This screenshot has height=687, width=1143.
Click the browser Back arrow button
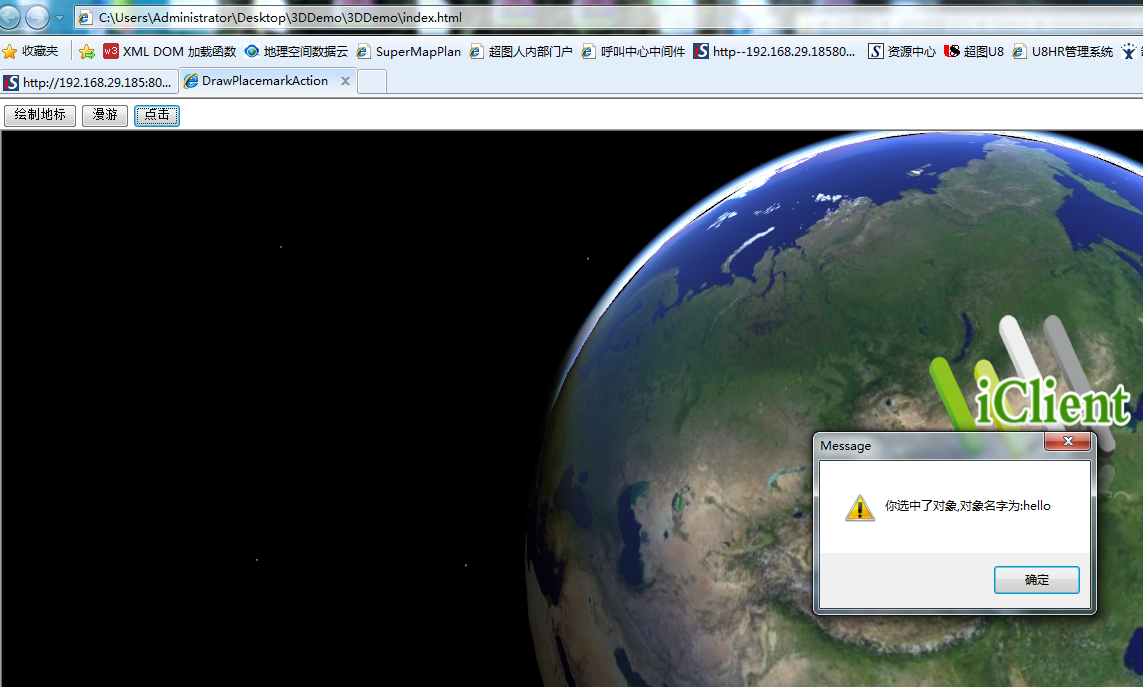[9, 16]
